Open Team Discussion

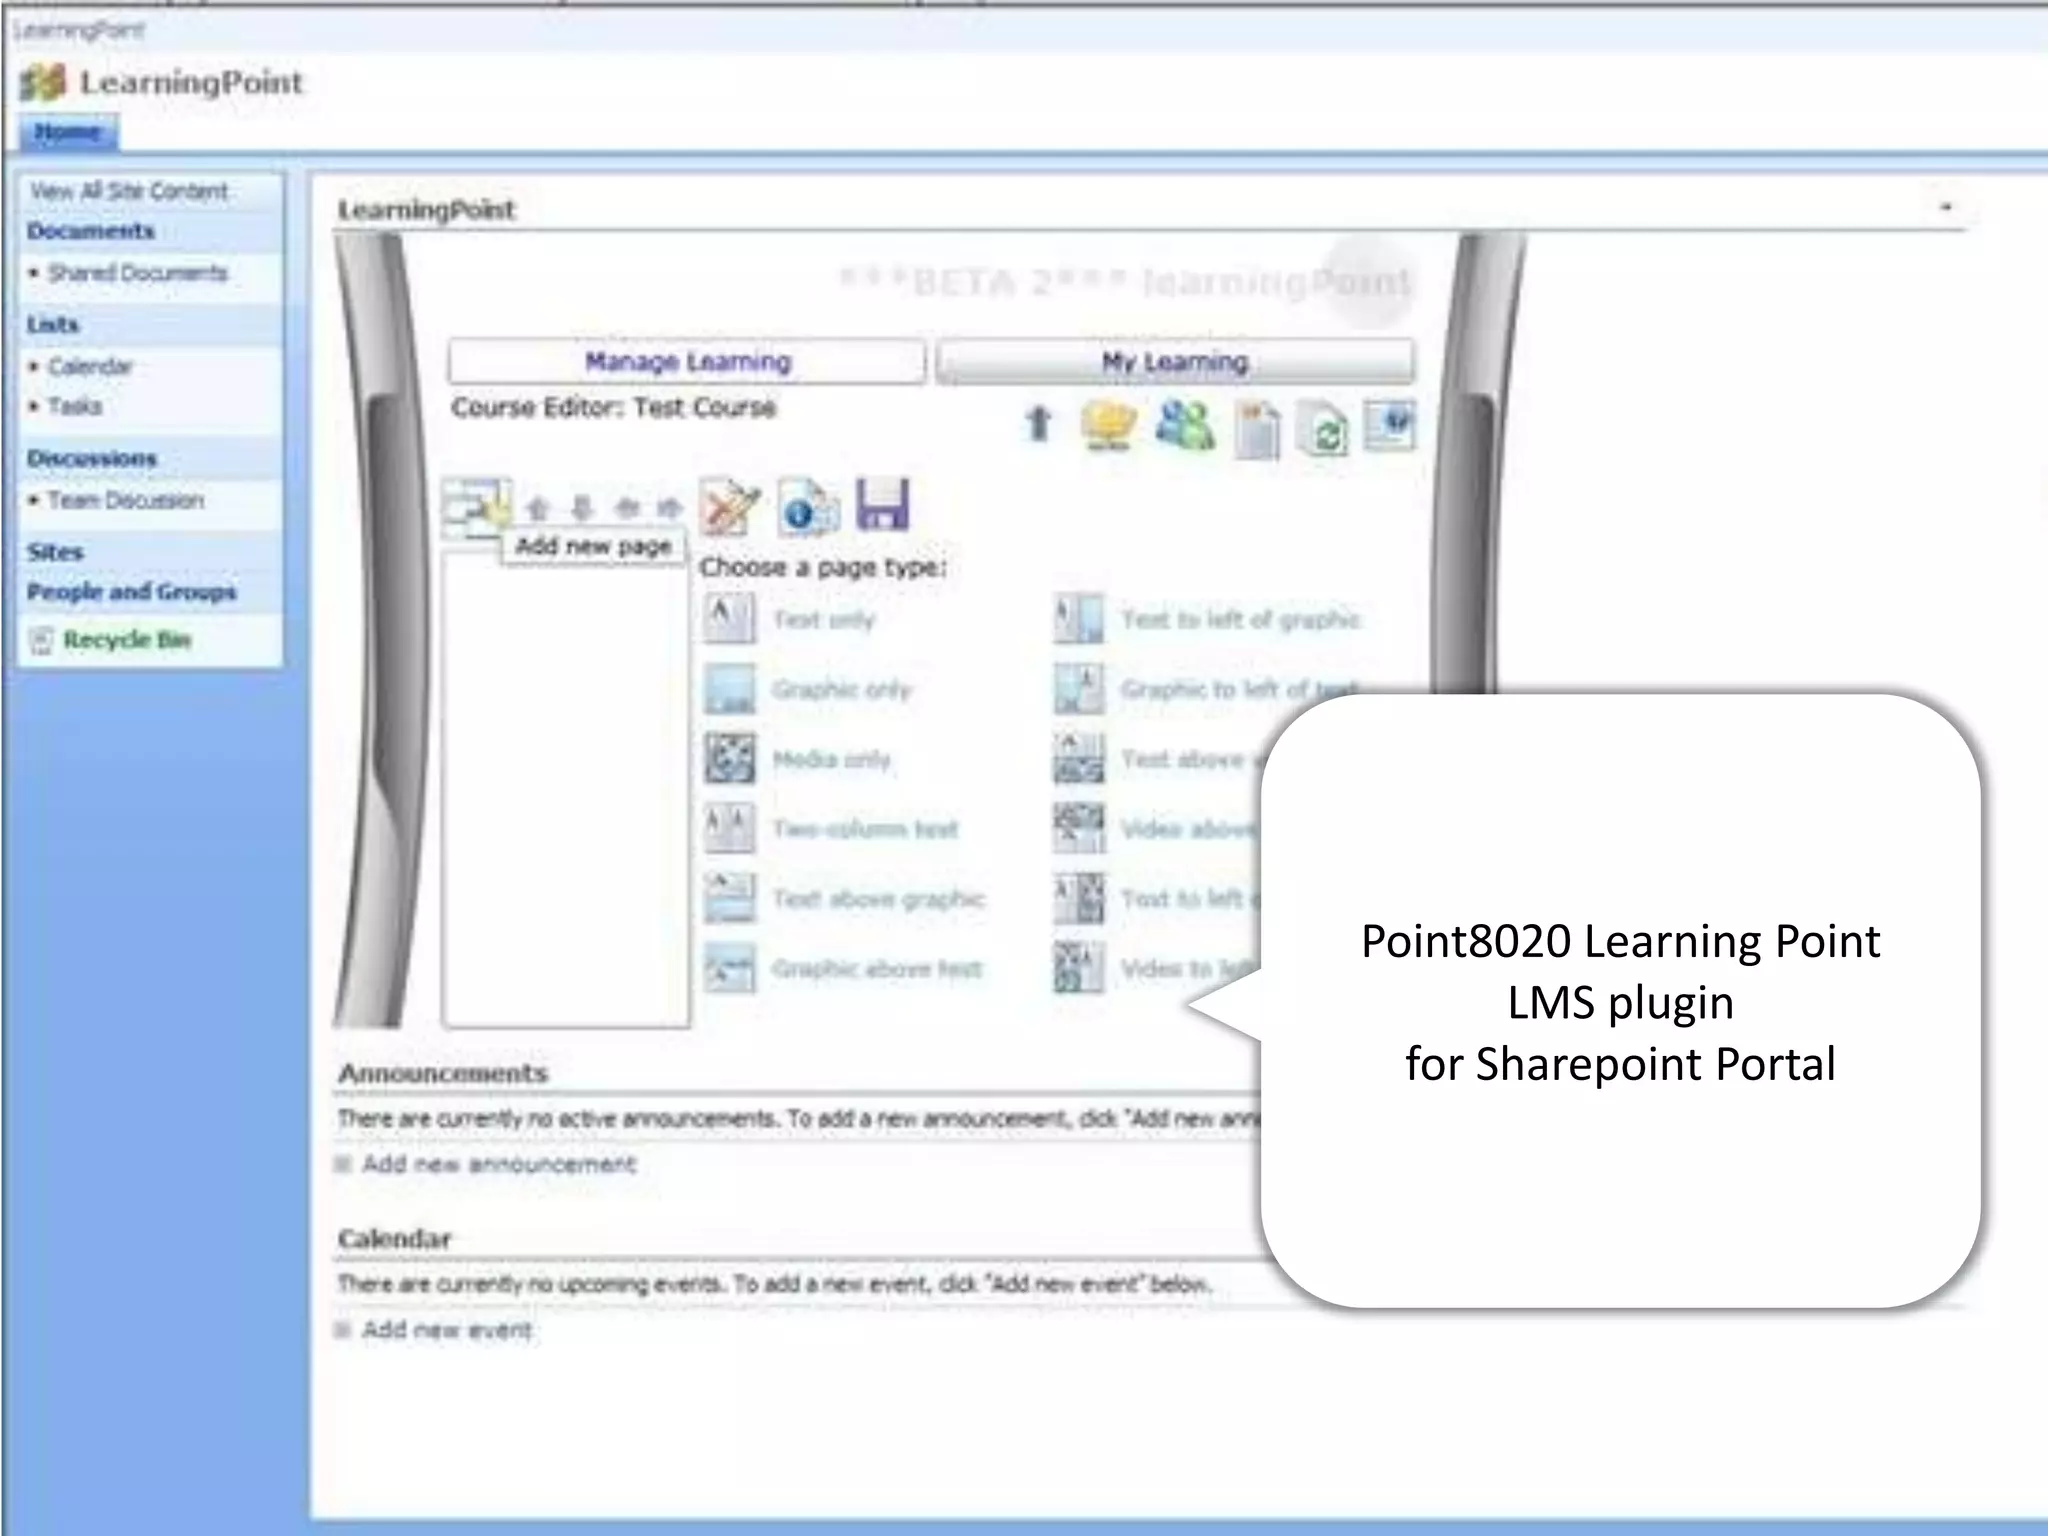click(x=126, y=500)
